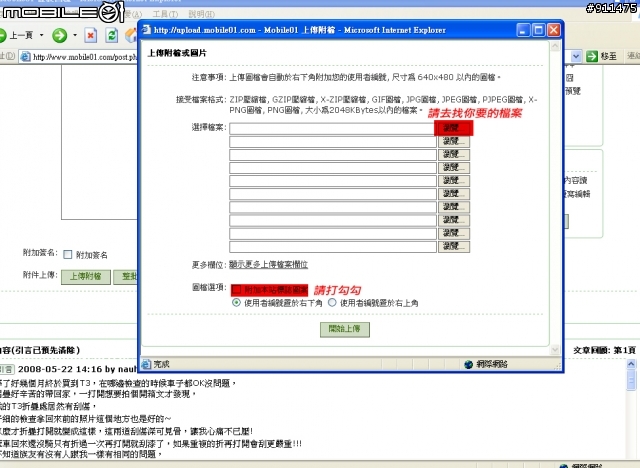Open the address bar history dropdown
Image resolution: width=640 pixels, height=468 pixels.
576,56
